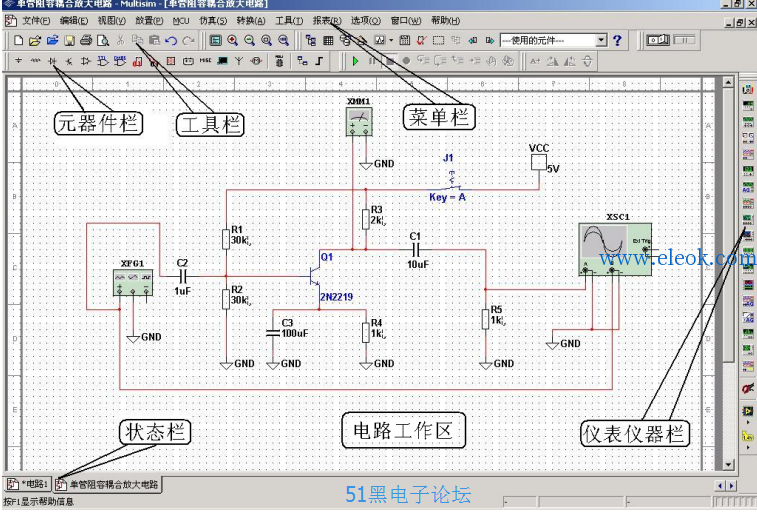This screenshot has width=757, height=513.
Task: Zoom out of the schematic
Action: (249, 41)
